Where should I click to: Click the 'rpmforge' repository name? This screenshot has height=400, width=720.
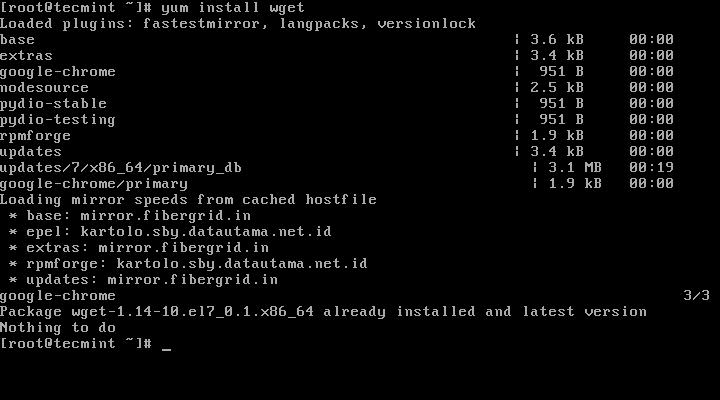pos(35,136)
